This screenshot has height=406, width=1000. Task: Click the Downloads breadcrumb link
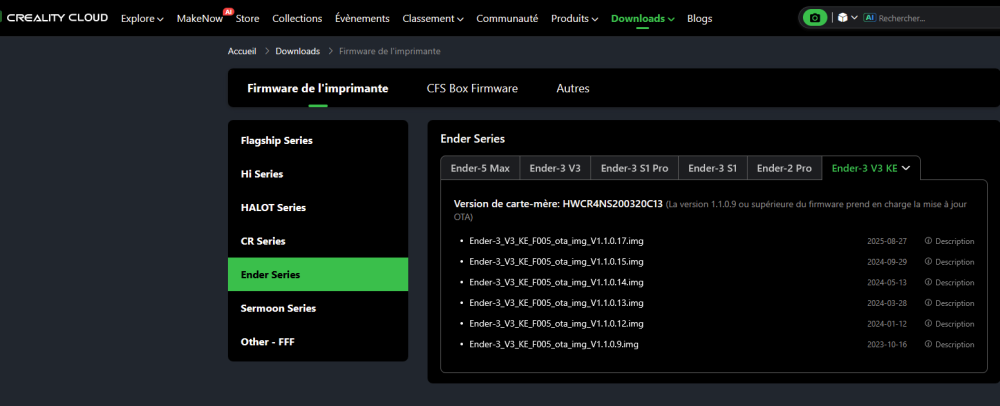[297, 51]
